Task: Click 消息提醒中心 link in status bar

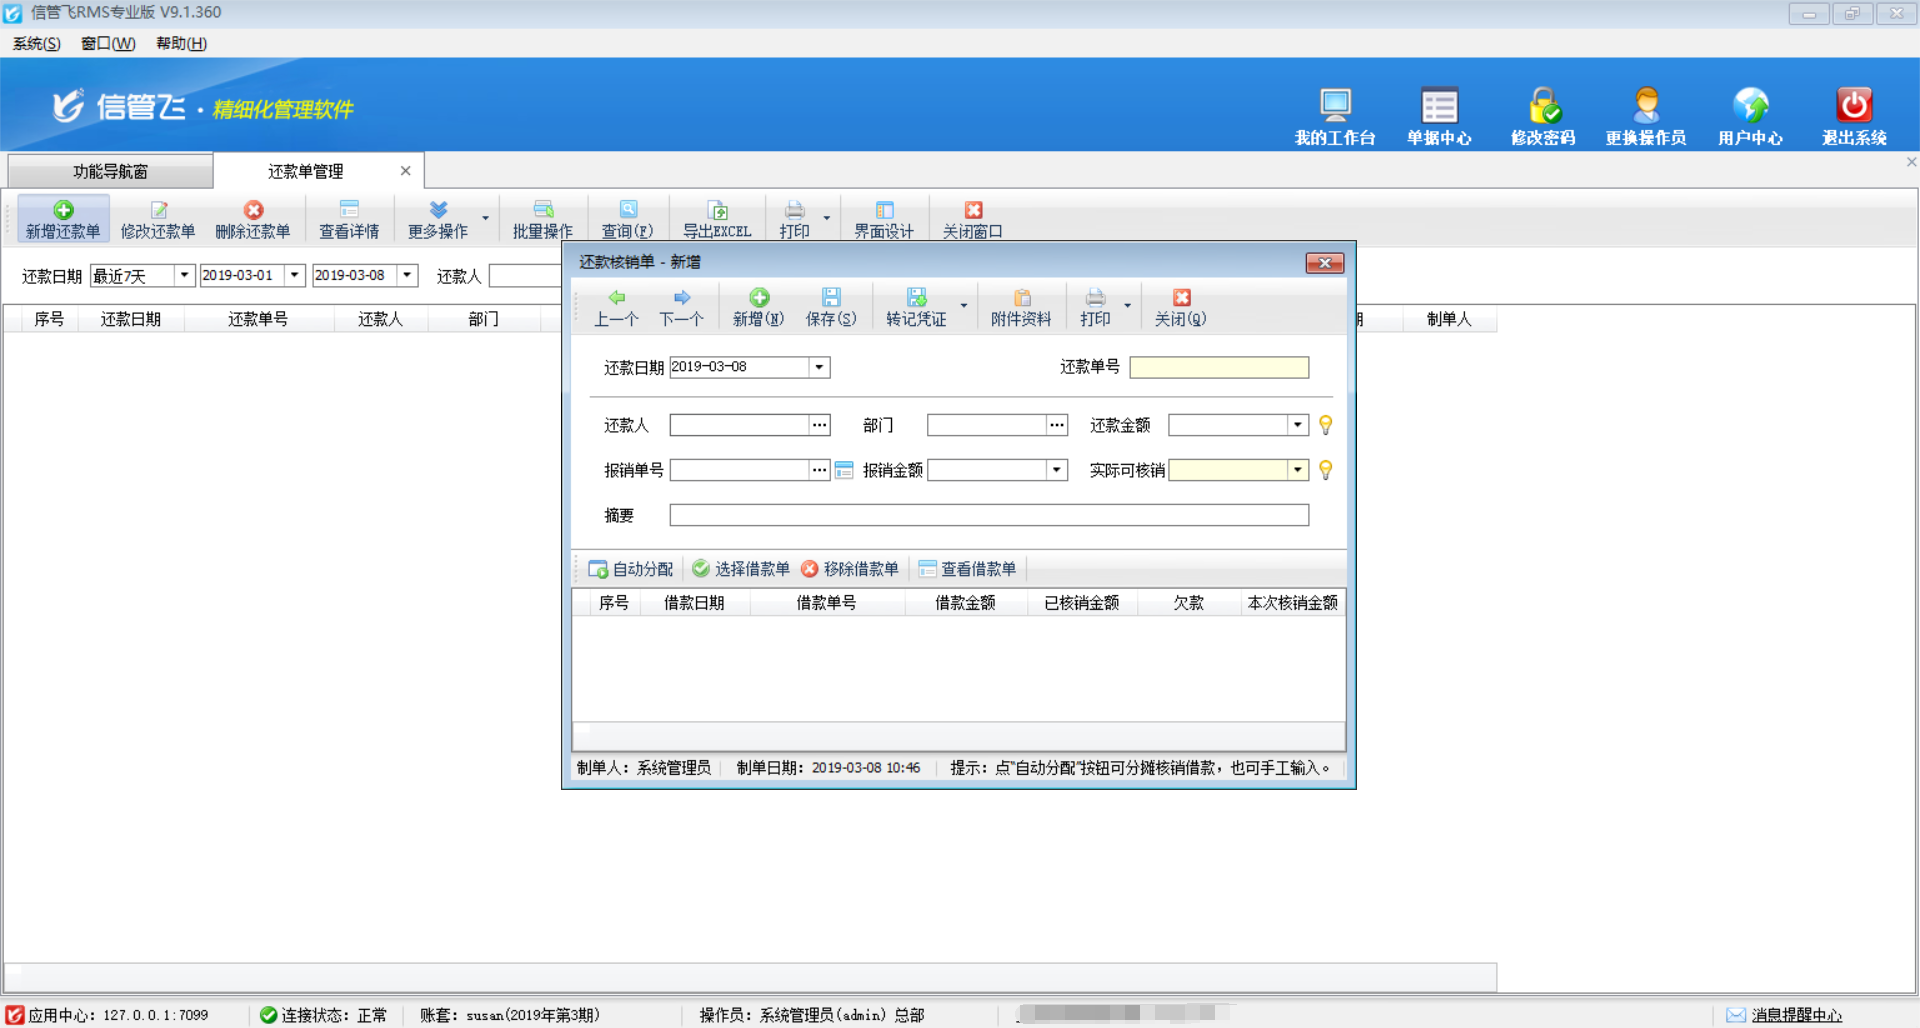Action: (x=1795, y=1015)
